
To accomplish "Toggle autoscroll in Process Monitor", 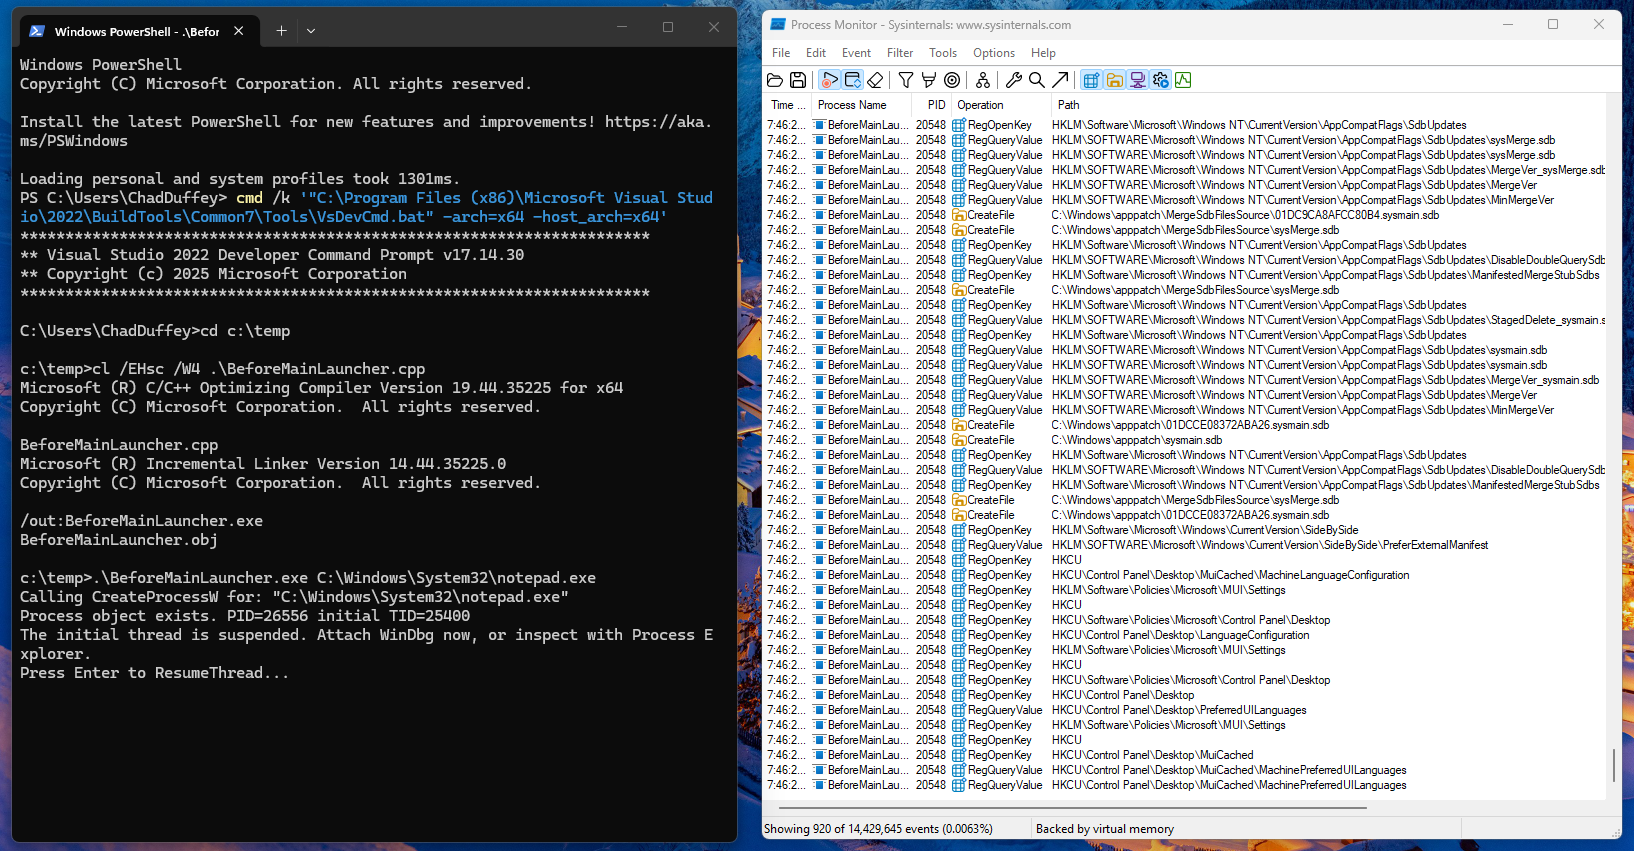I will (852, 80).
